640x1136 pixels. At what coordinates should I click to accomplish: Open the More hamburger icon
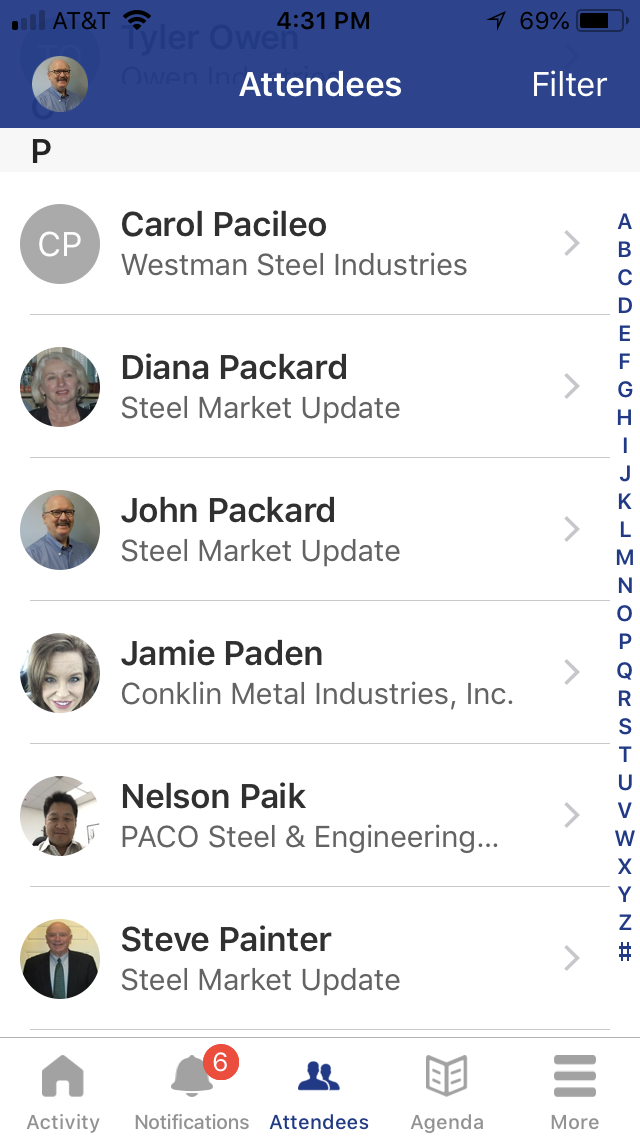(575, 1078)
